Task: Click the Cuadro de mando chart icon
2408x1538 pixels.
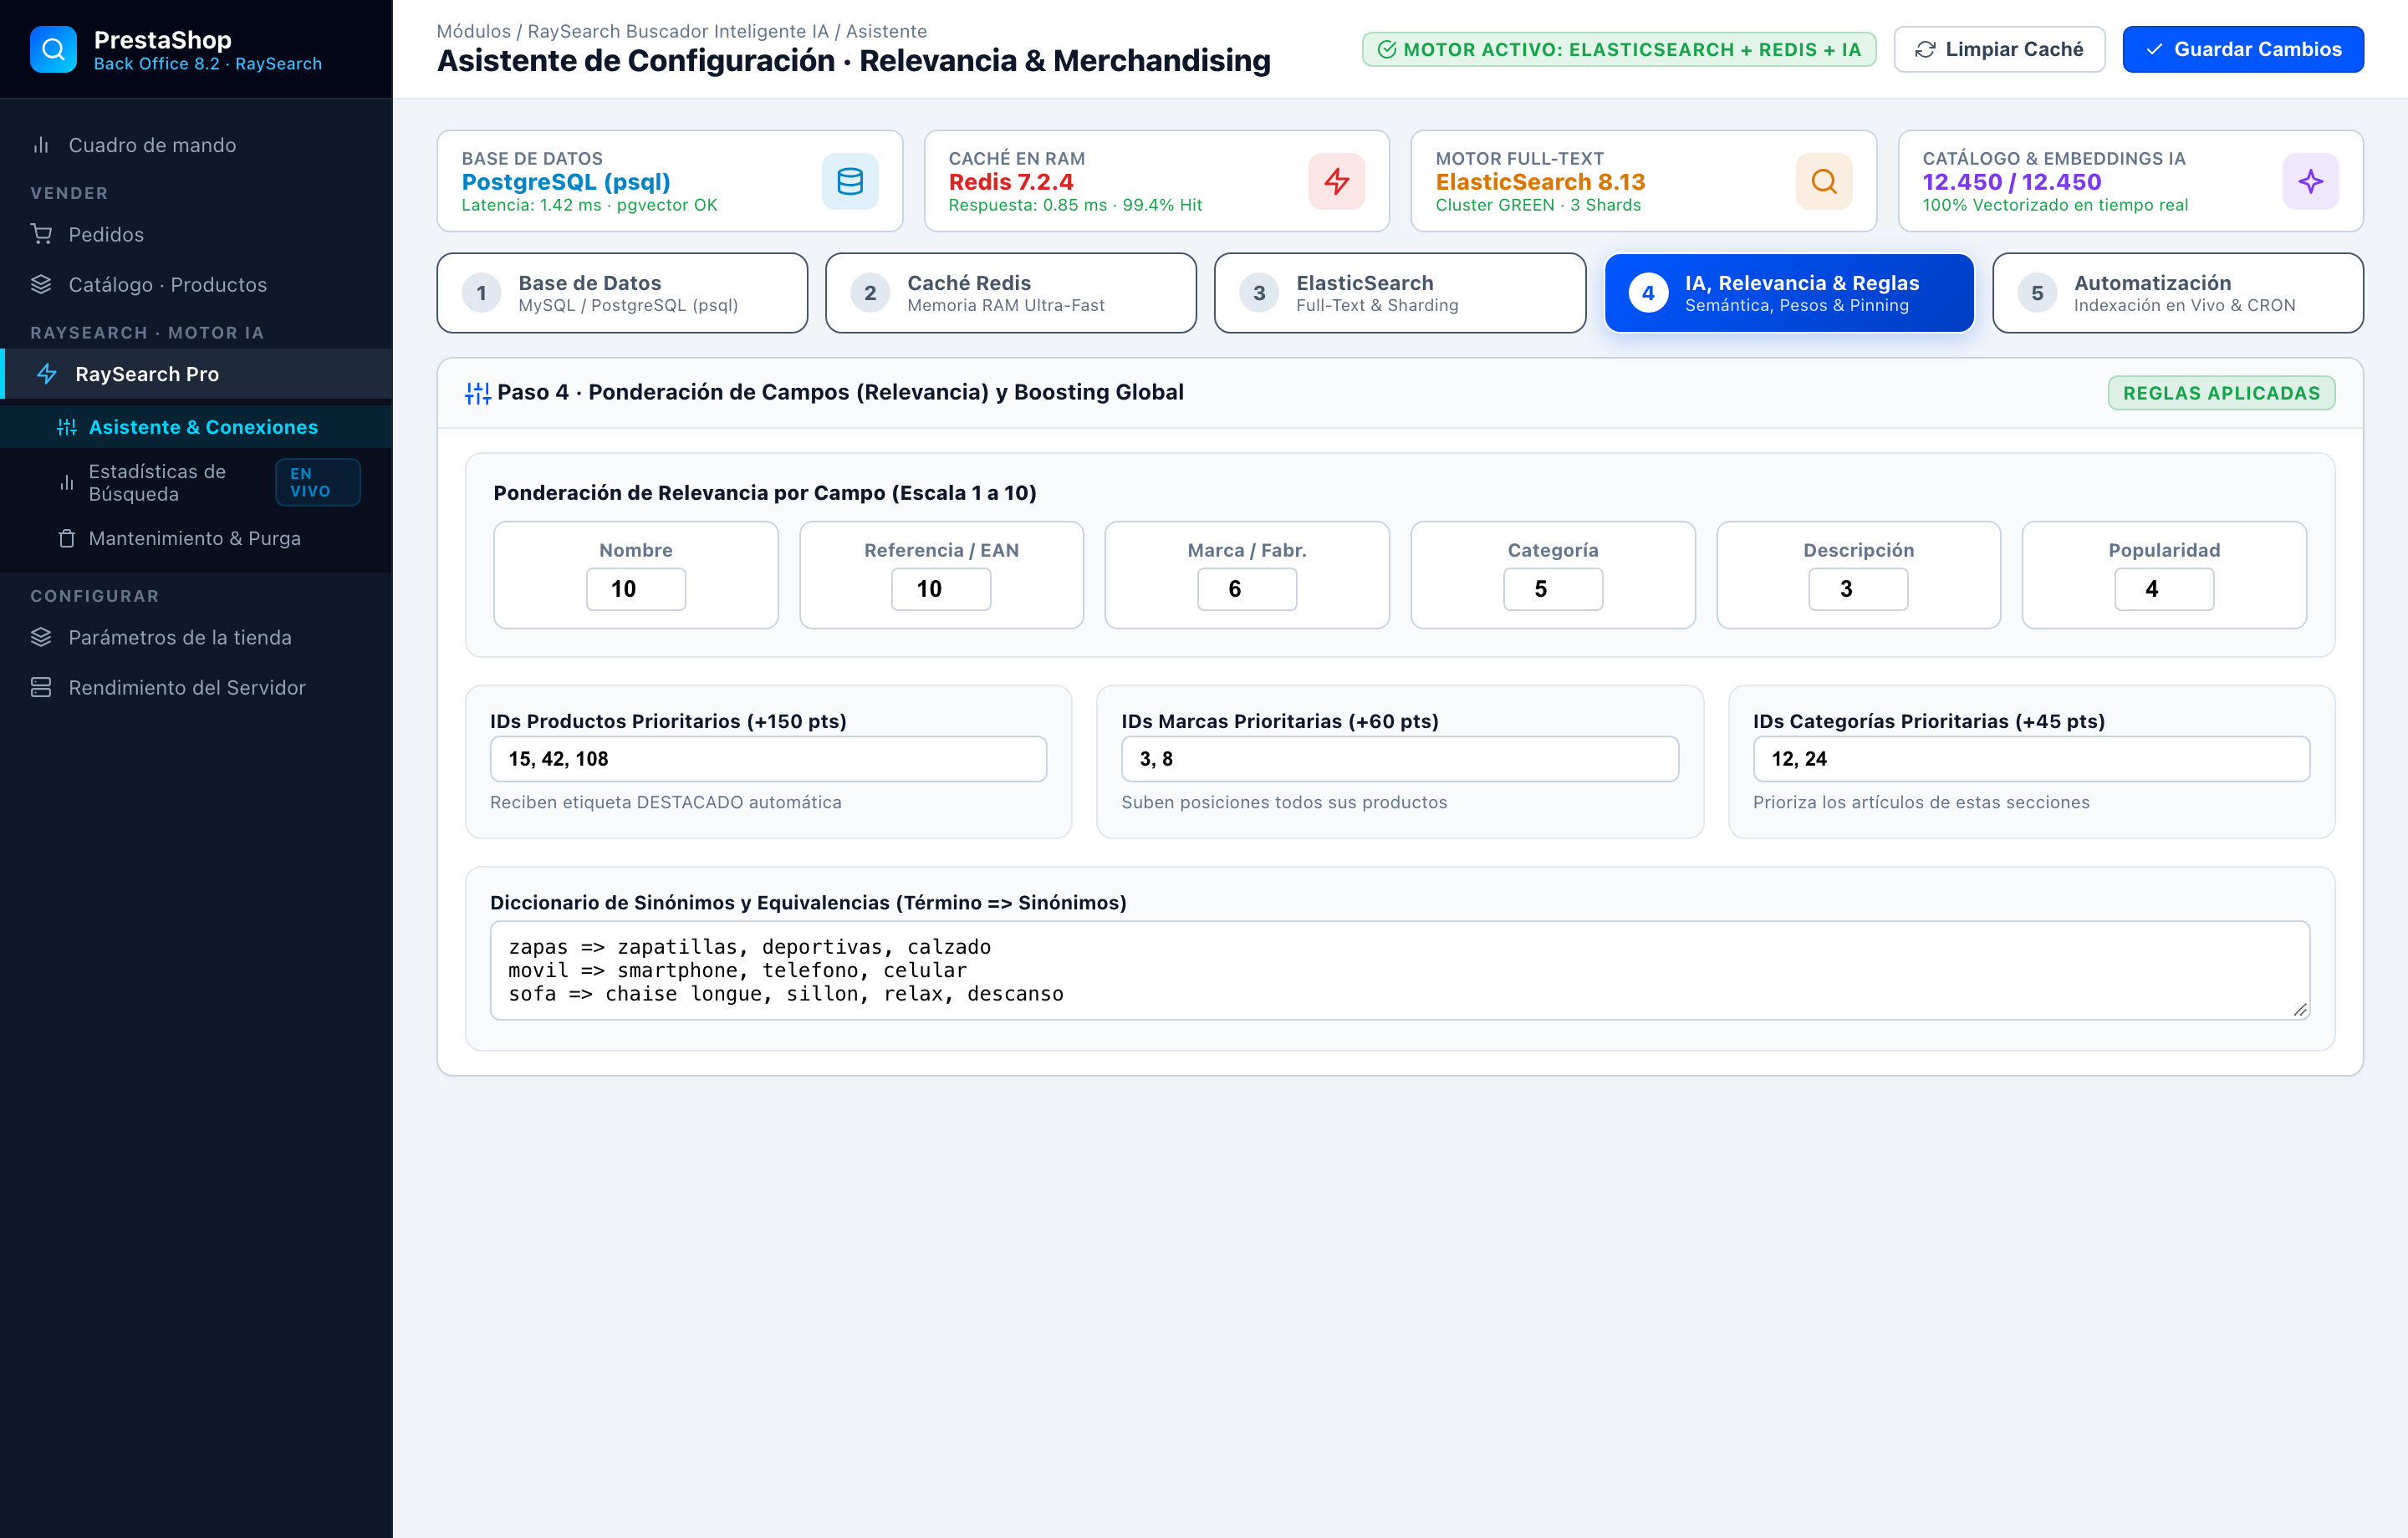Action: pyautogui.click(x=41, y=145)
